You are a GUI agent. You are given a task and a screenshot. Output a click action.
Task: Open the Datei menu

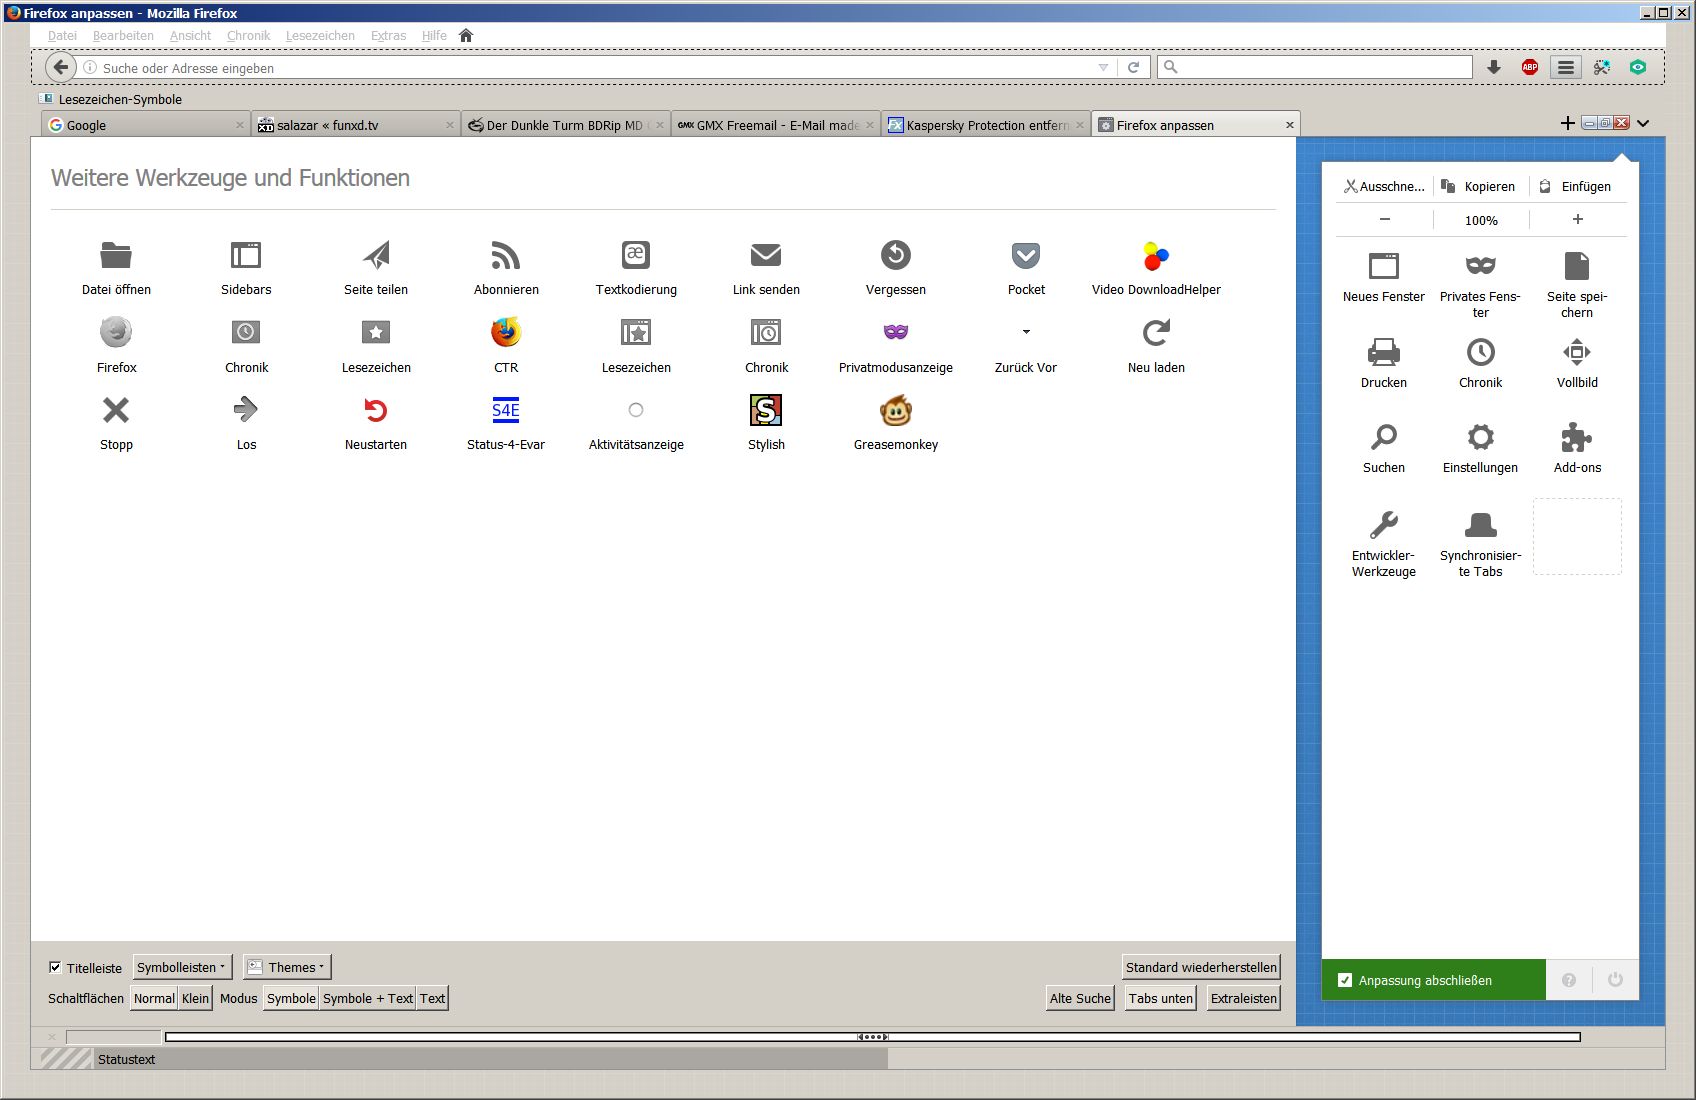[x=62, y=35]
